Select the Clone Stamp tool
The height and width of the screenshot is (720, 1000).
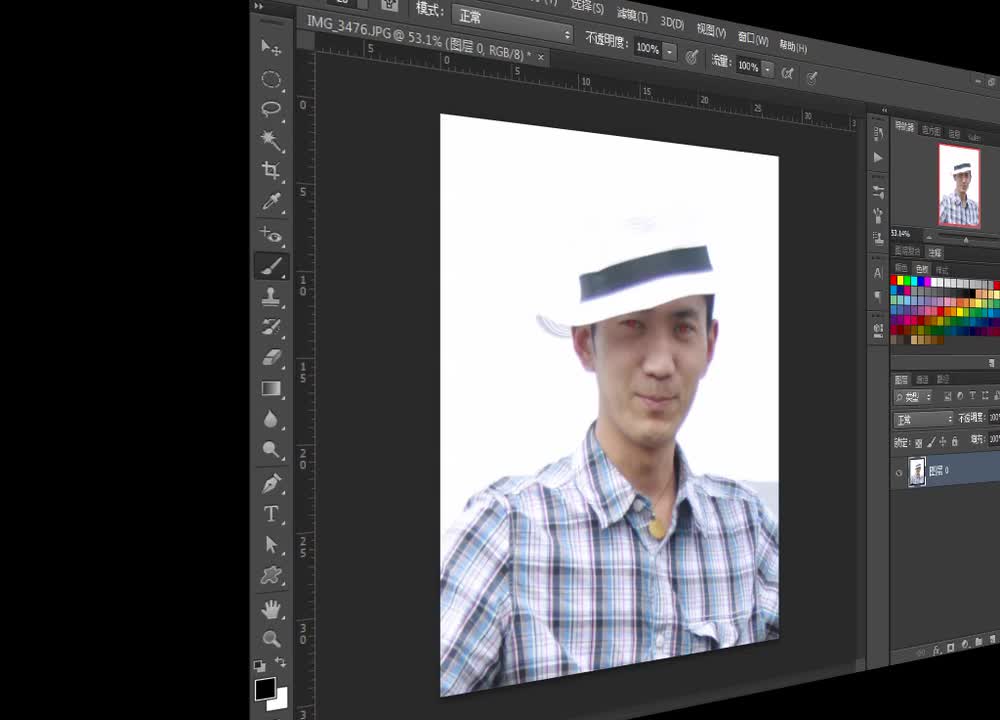271,297
